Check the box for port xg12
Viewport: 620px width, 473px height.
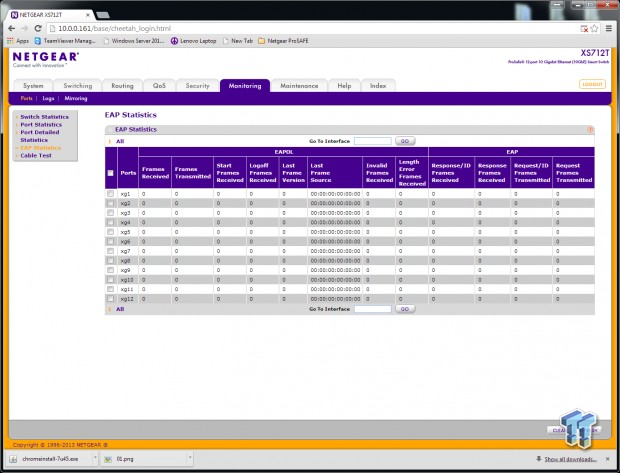110,299
